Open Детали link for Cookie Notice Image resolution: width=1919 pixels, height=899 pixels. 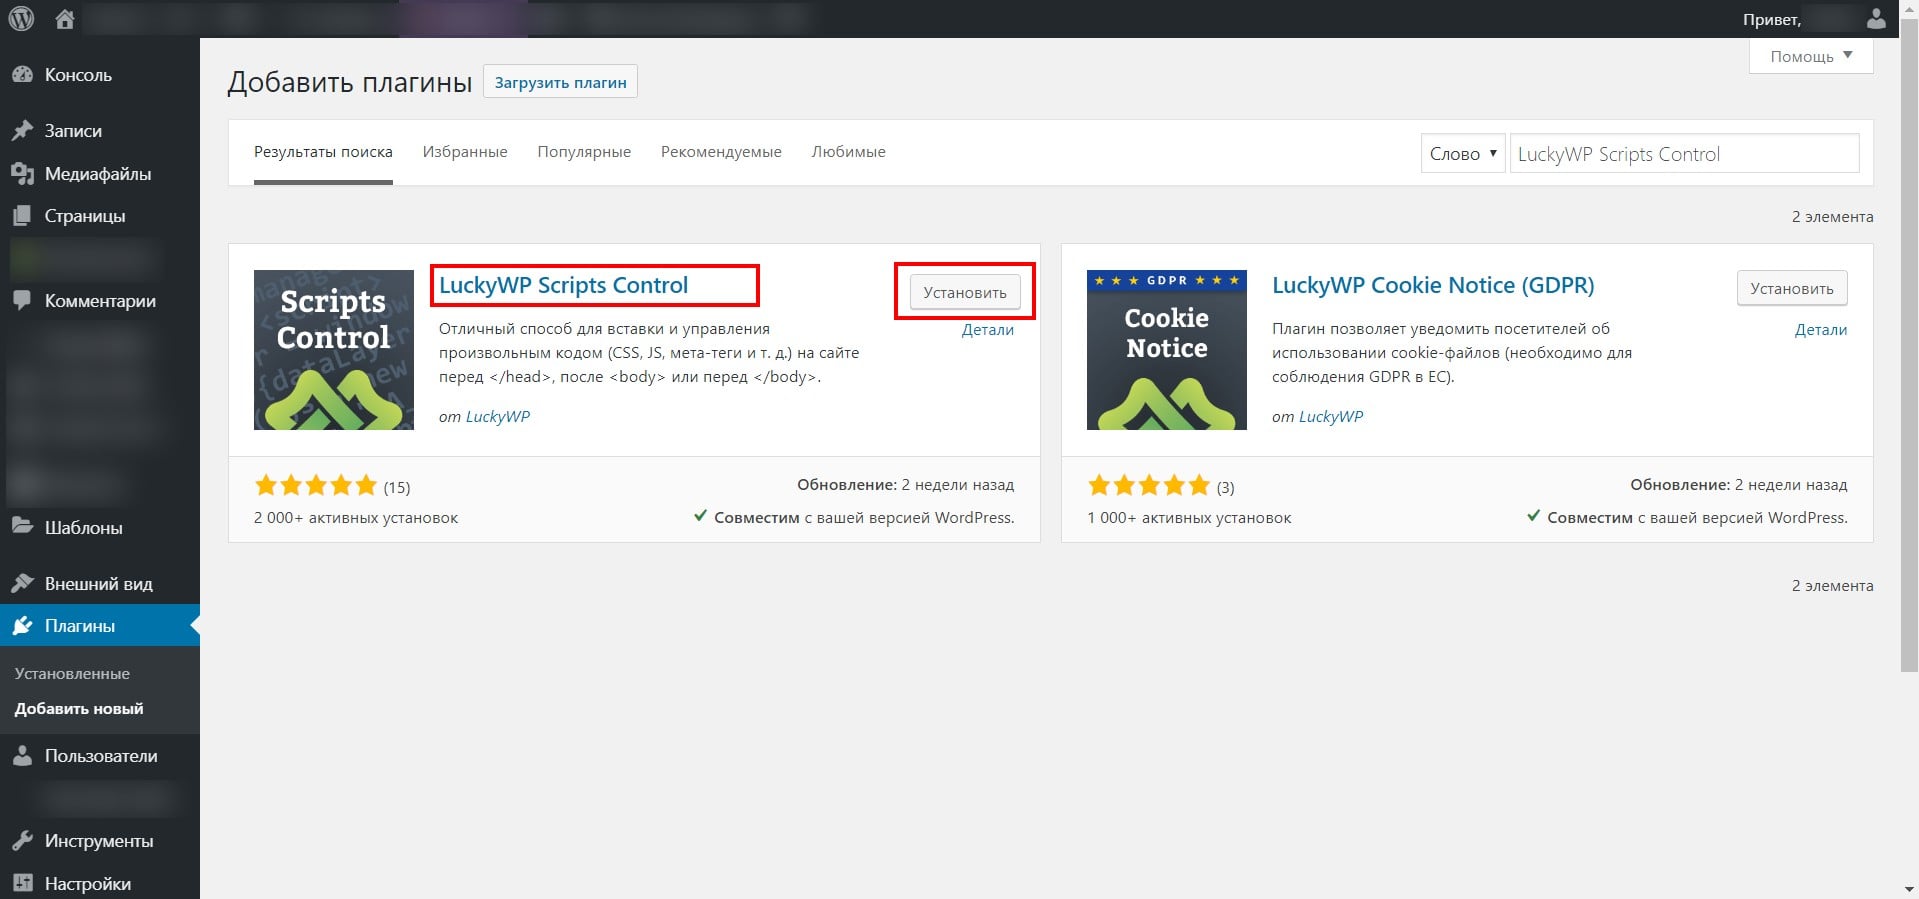[x=1820, y=330]
